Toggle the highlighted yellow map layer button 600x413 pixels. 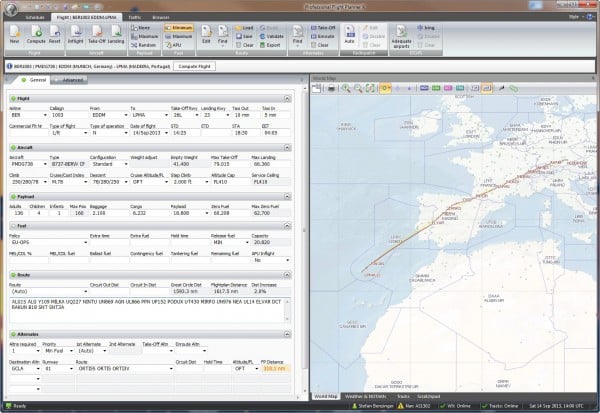click(x=386, y=88)
